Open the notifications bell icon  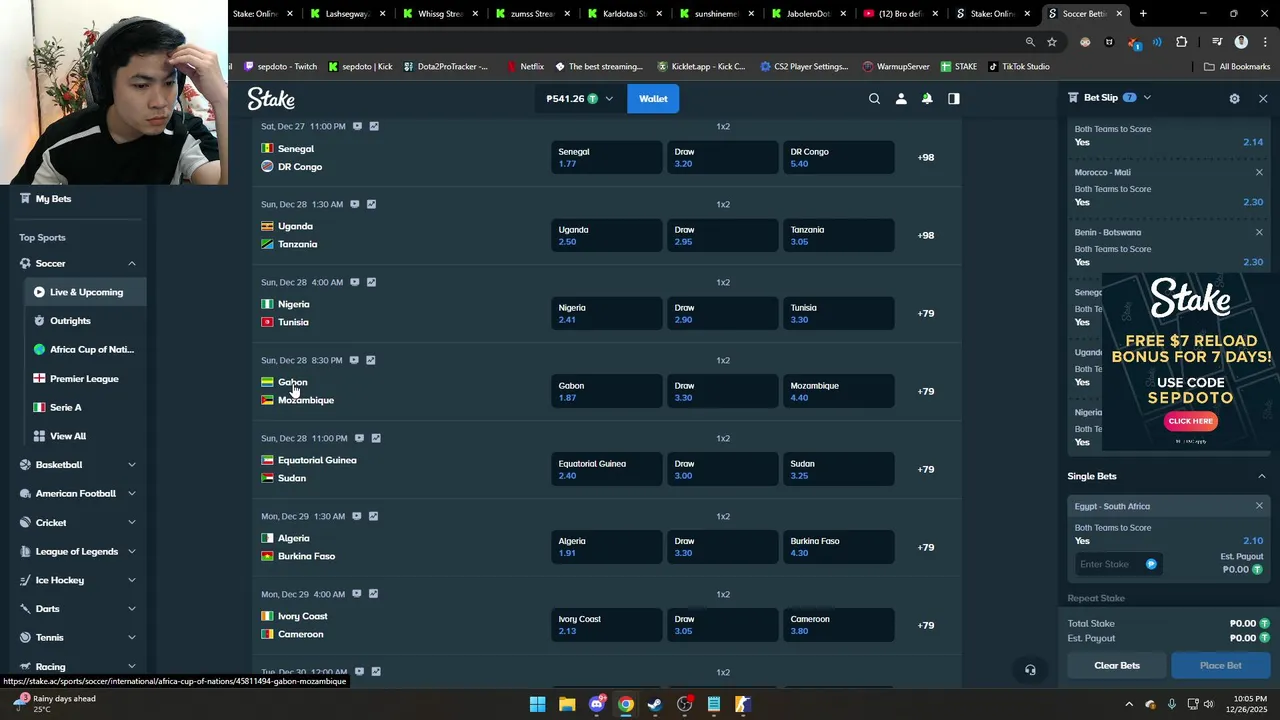point(927,99)
